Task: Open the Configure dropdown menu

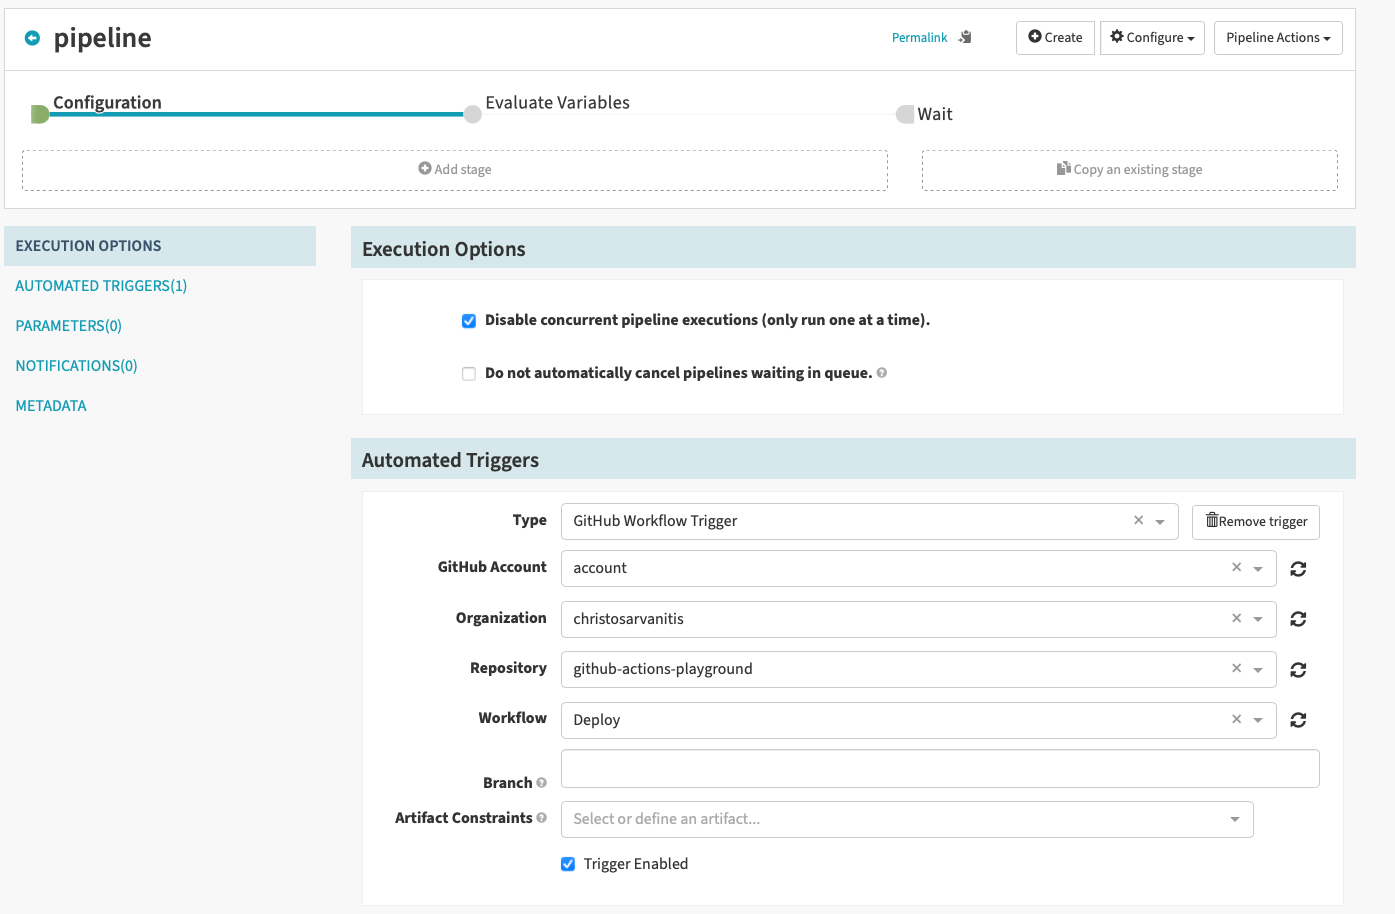Action: [1152, 38]
